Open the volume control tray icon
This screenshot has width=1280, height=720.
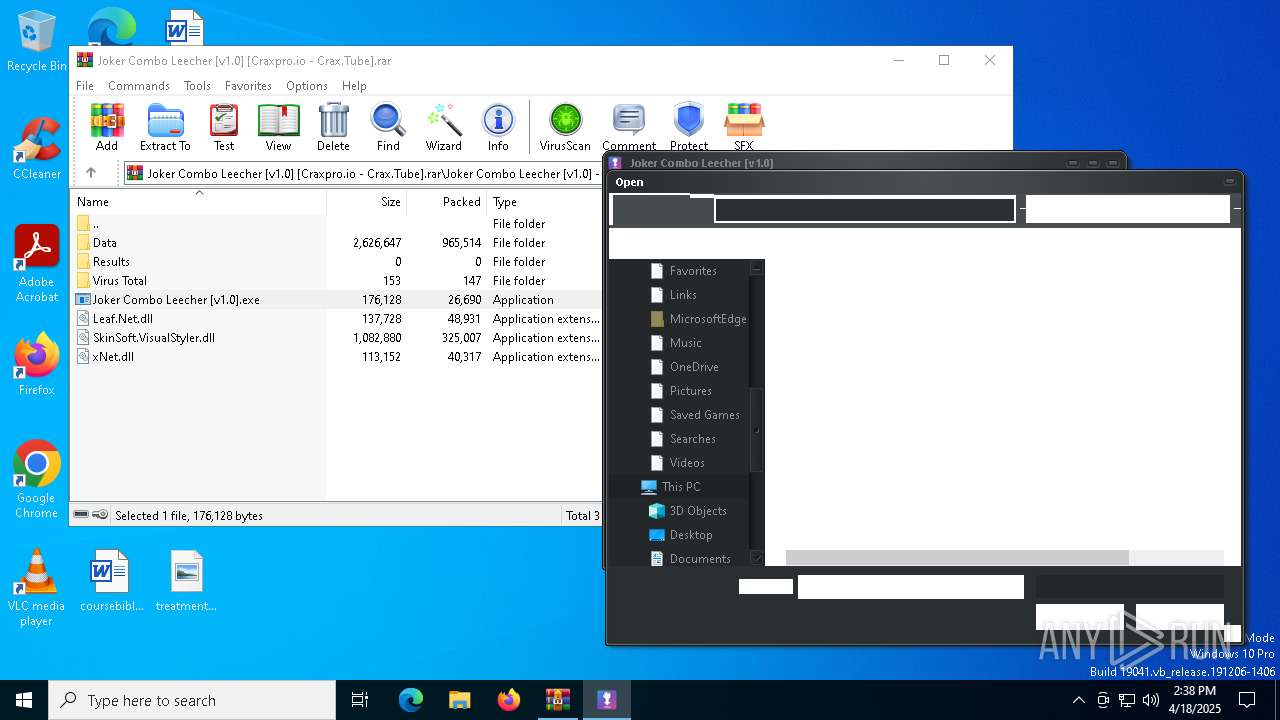pos(1150,700)
